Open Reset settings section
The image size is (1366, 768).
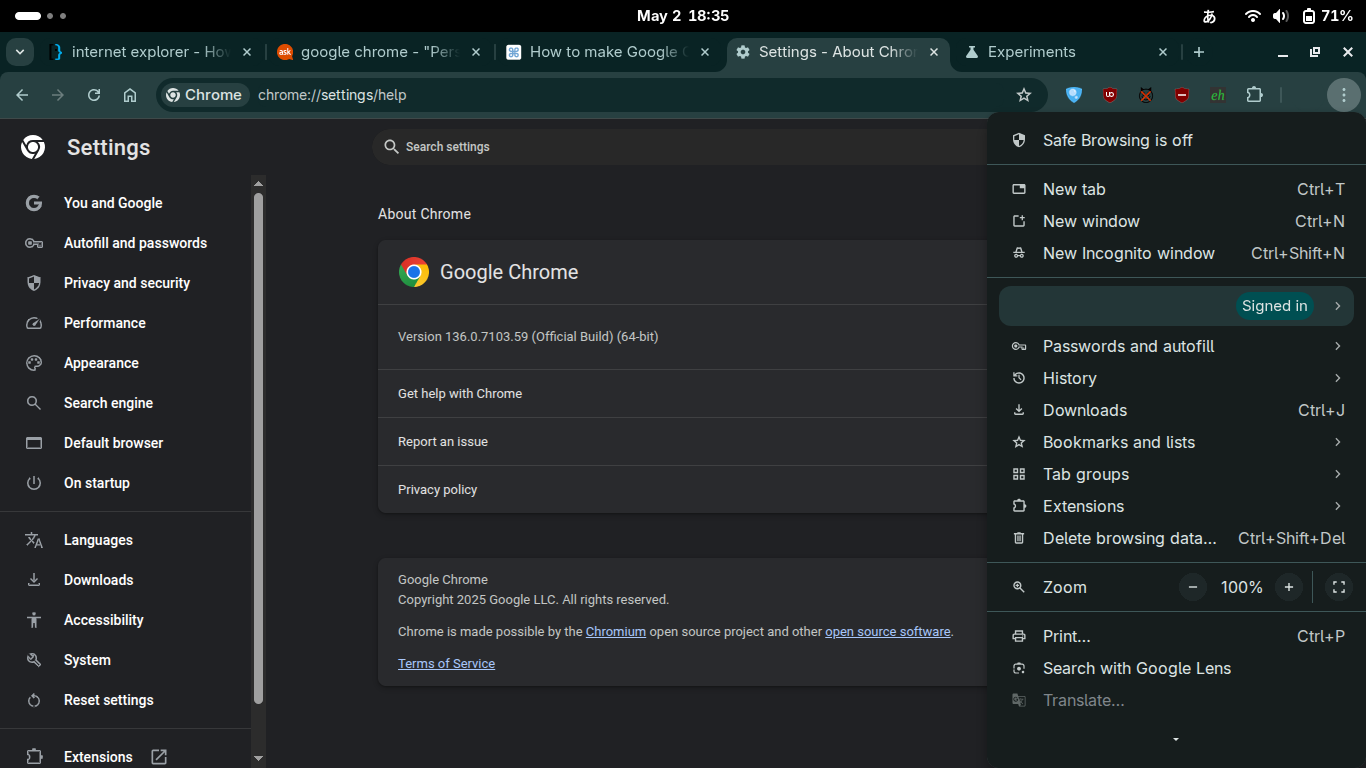click(109, 700)
